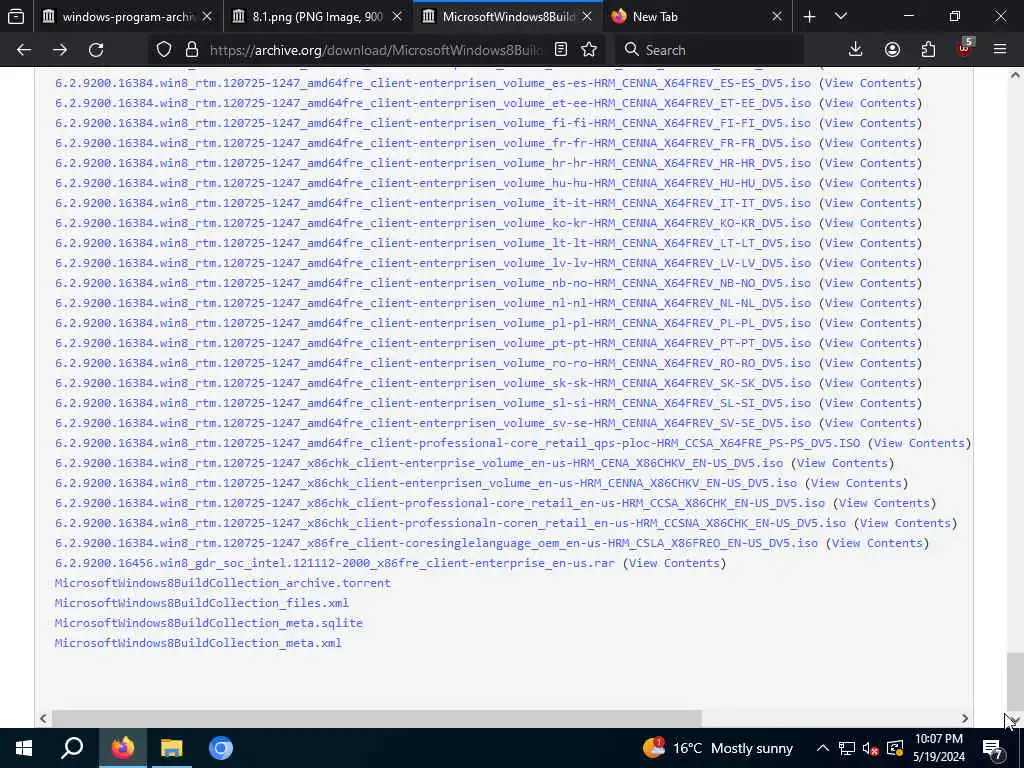
Task: Open the extensions puzzle-piece menu
Action: (x=928, y=50)
